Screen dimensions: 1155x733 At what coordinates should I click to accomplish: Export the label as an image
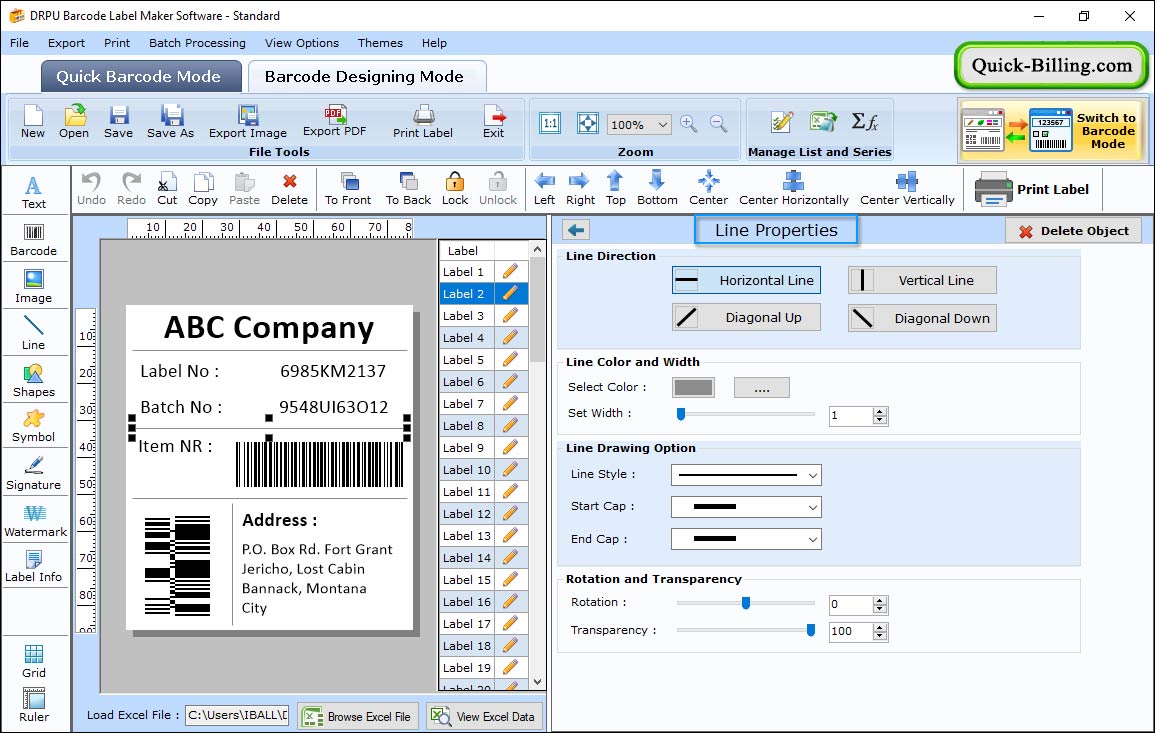(x=248, y=122)
